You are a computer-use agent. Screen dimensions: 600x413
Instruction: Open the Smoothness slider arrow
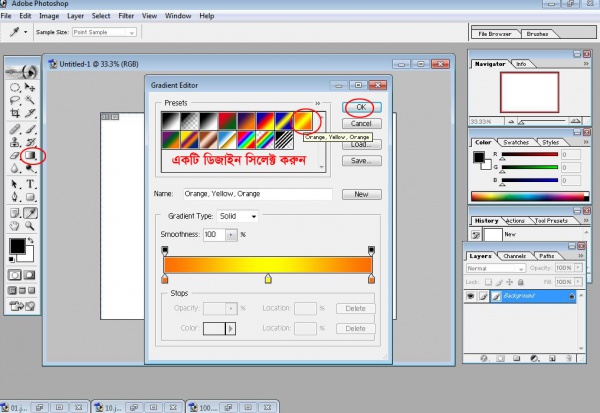tap(231, 235)
